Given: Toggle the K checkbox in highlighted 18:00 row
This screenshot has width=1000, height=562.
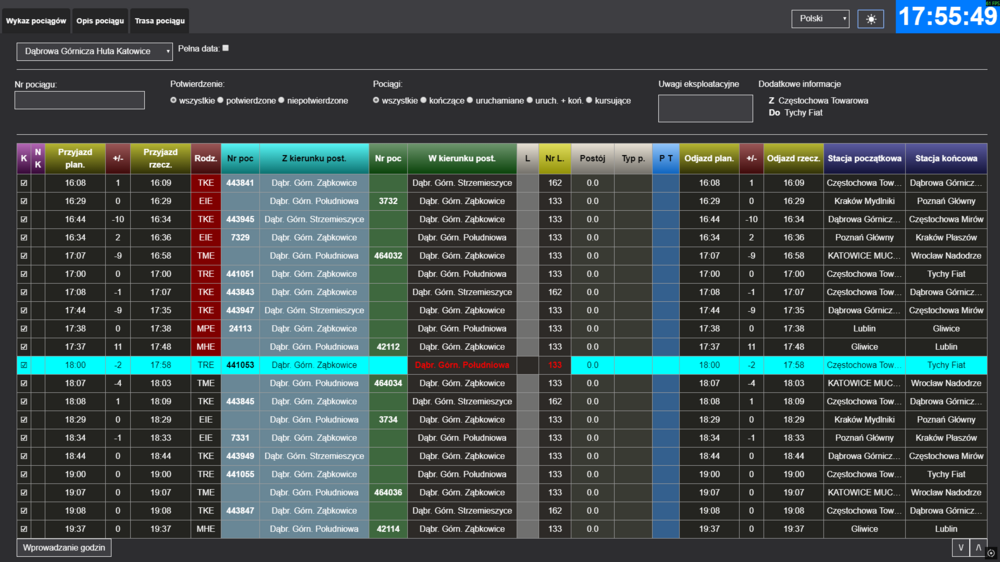Looking at the screenshot, I should [x=24, y=365].
